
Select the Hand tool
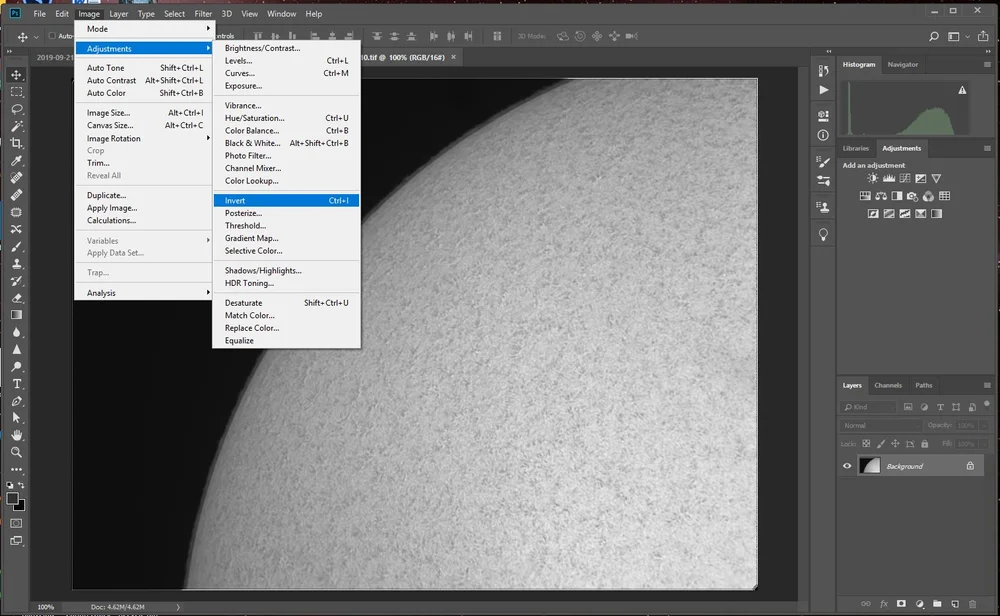(x=17, y=435)
